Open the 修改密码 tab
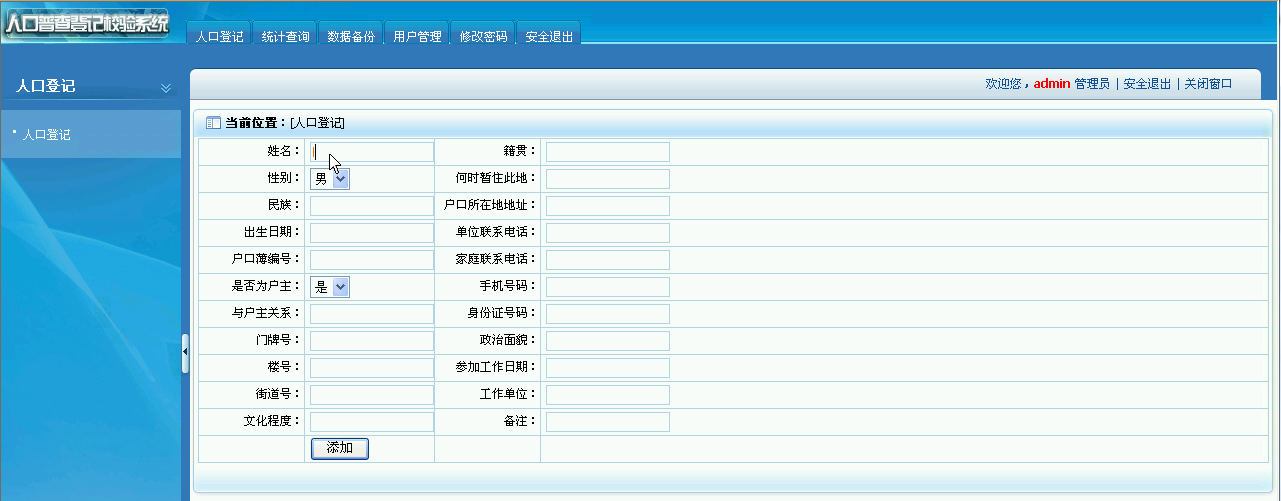This screenshot has width=1281, height=501. point(483,36)
